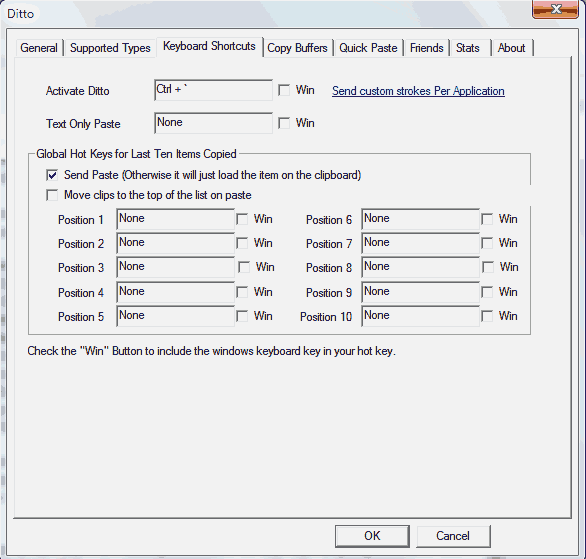Click the Position 2 hotkey field
The height and width of the screenshot is (559, 586).
pyautogui.click(x=175, y=243)
